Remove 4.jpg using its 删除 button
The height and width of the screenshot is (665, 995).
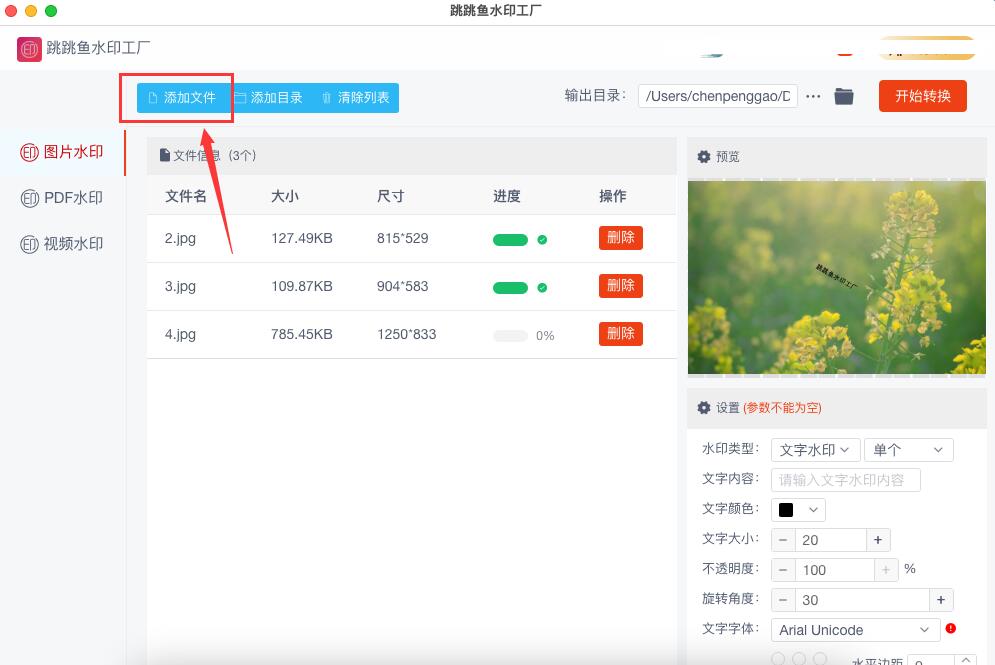(x=621, y=334)
